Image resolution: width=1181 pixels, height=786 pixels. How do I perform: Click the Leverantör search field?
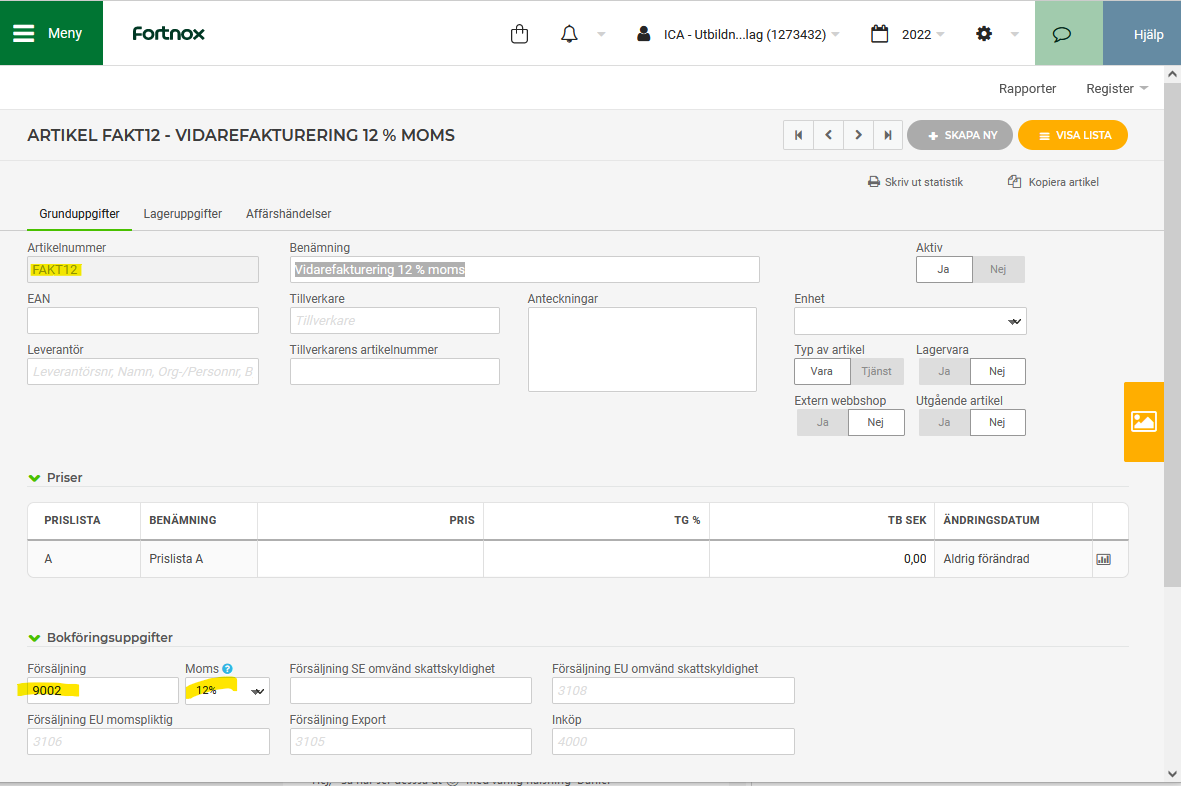point(143,372)
